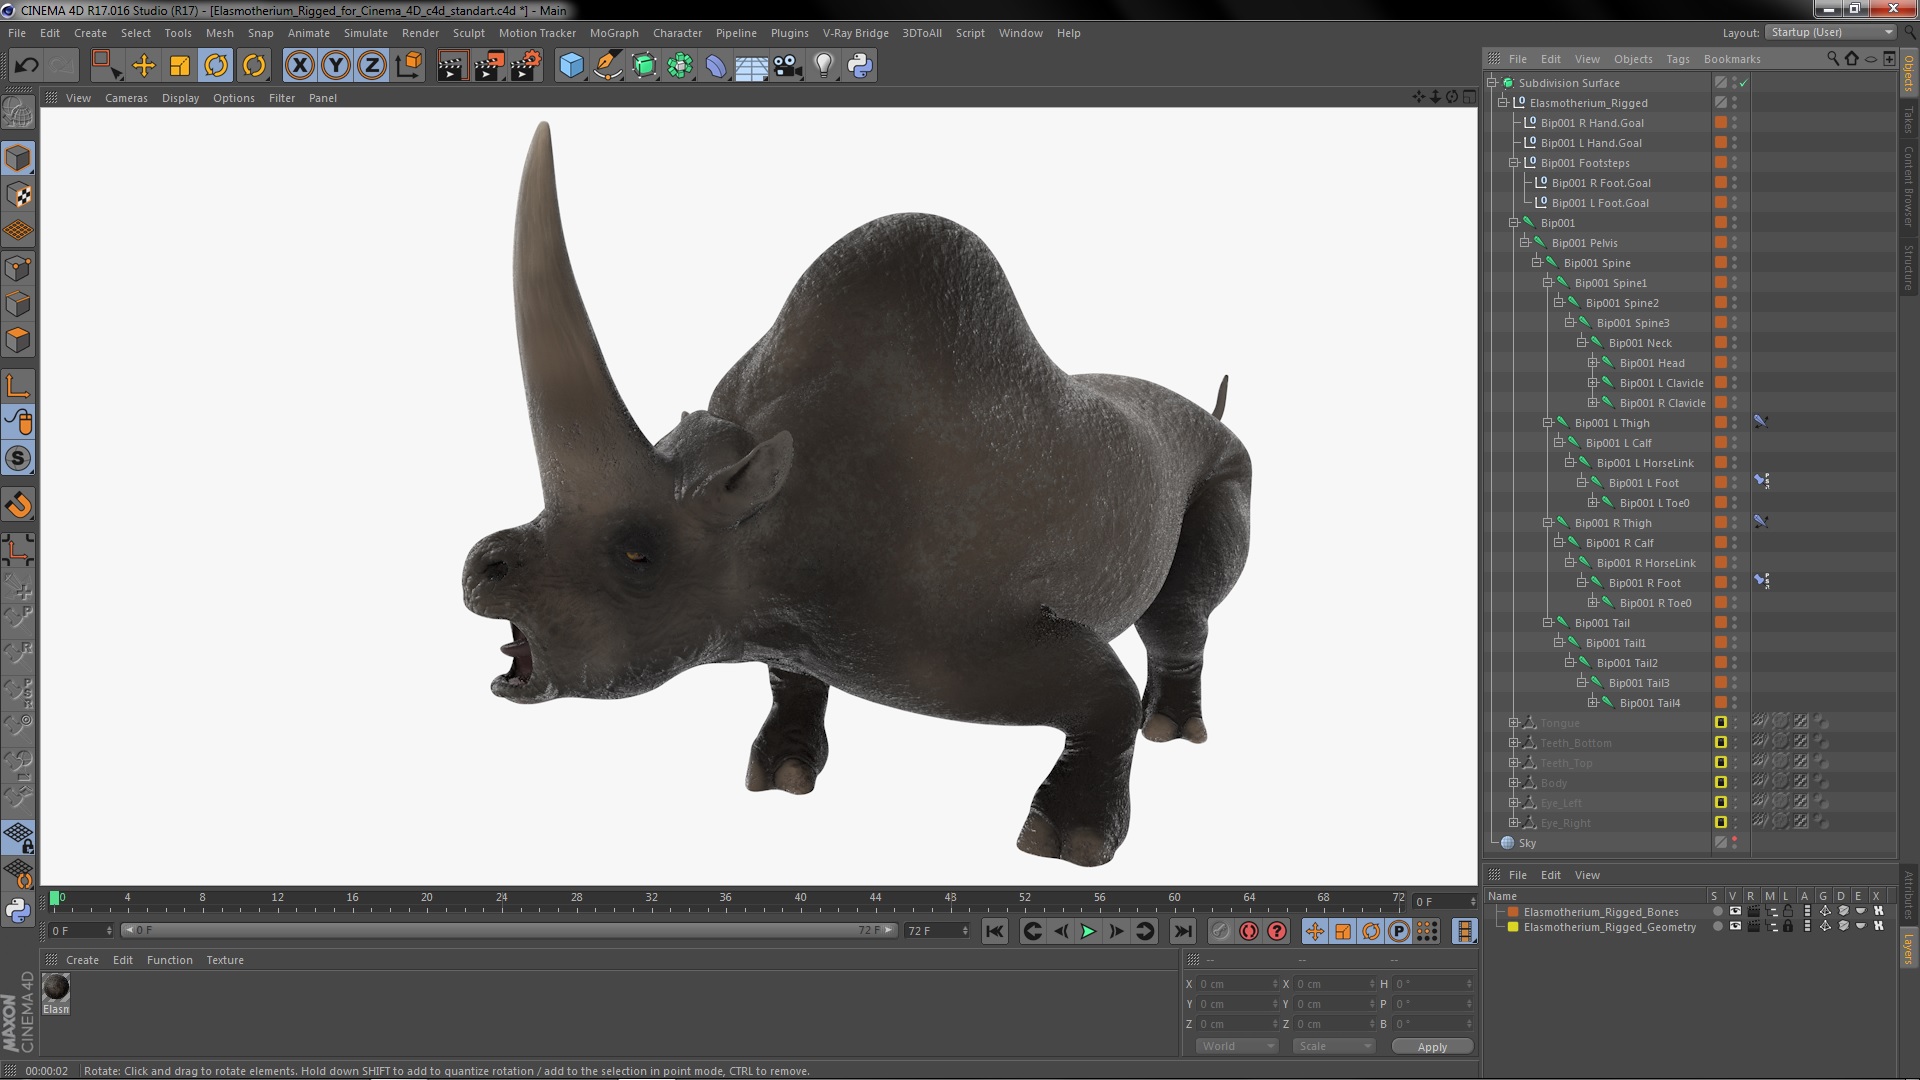Click the Apply button

(1432, 1046)
